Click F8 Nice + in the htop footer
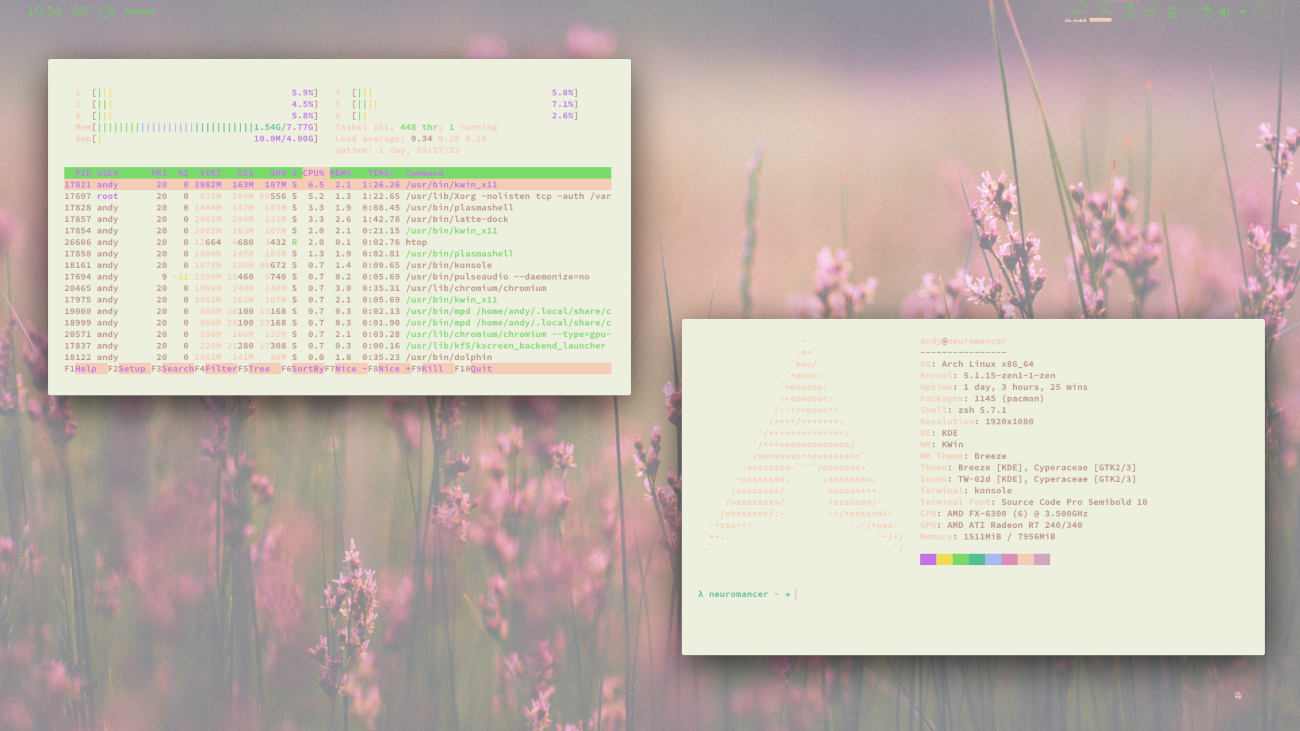This screenshot has height=731, width=1300. point(391,369)
